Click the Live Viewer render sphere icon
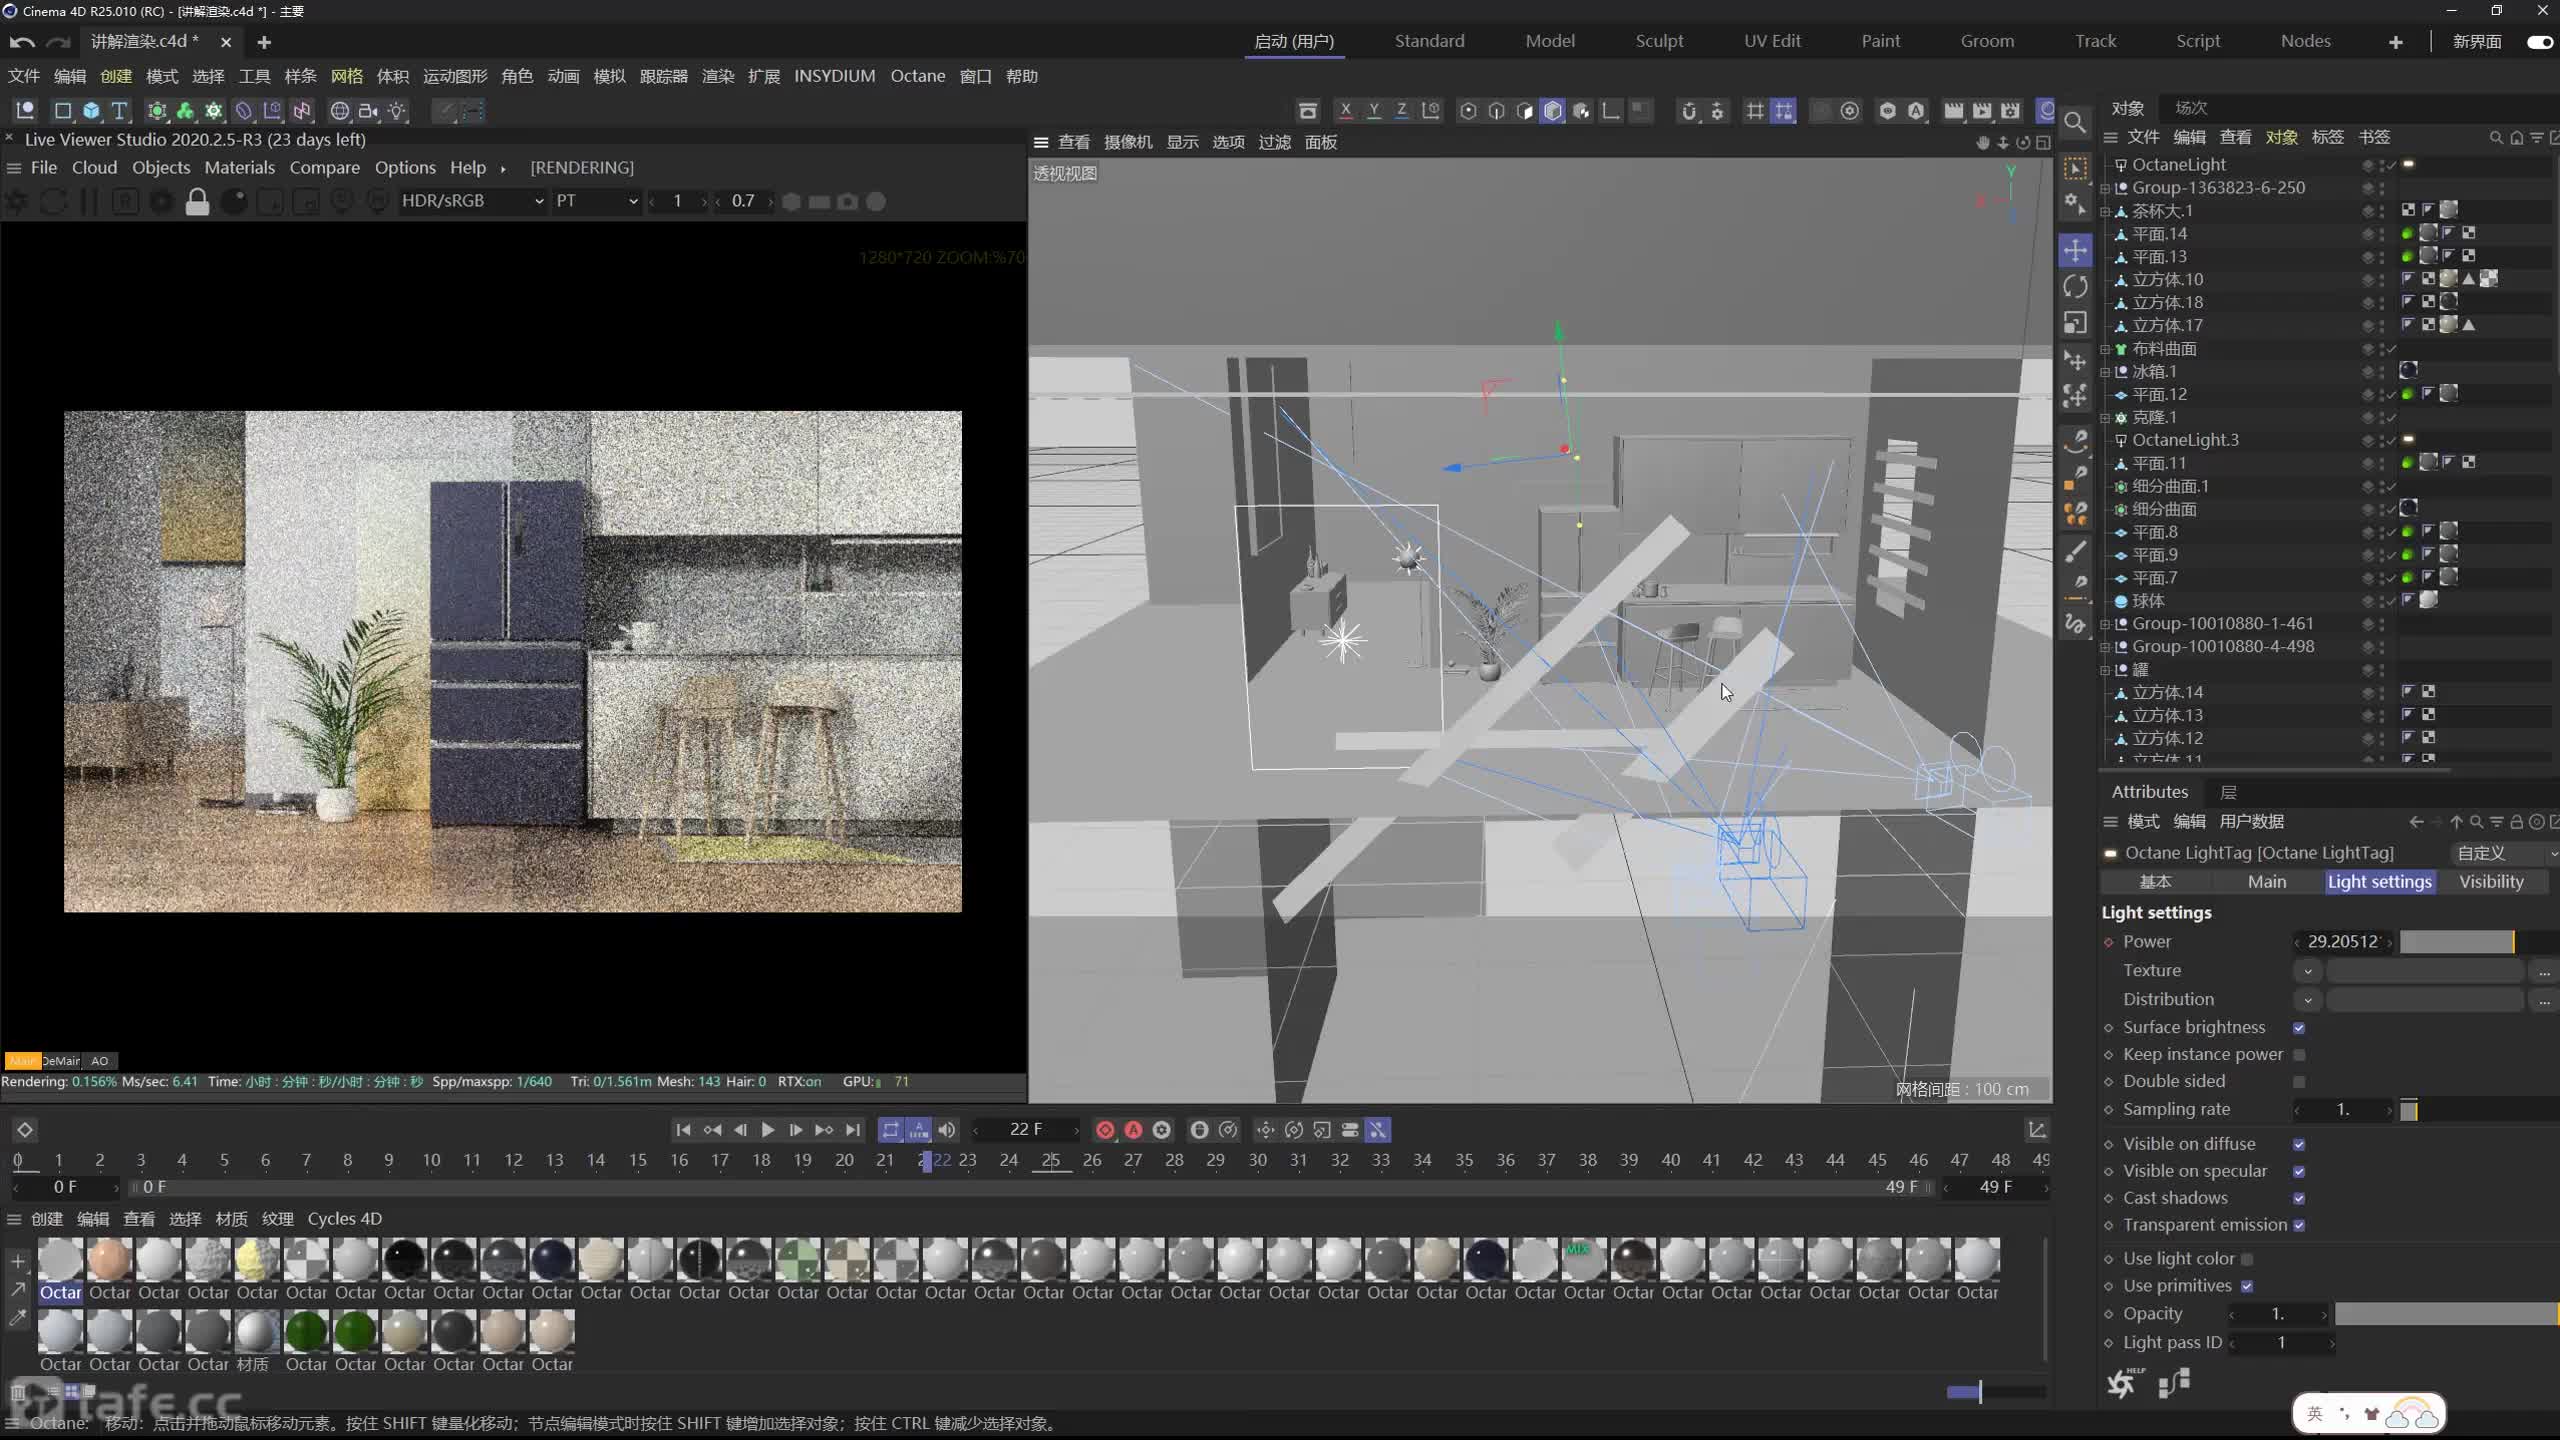Viewport: 2560px width, 1440px height. click(233, 202)
